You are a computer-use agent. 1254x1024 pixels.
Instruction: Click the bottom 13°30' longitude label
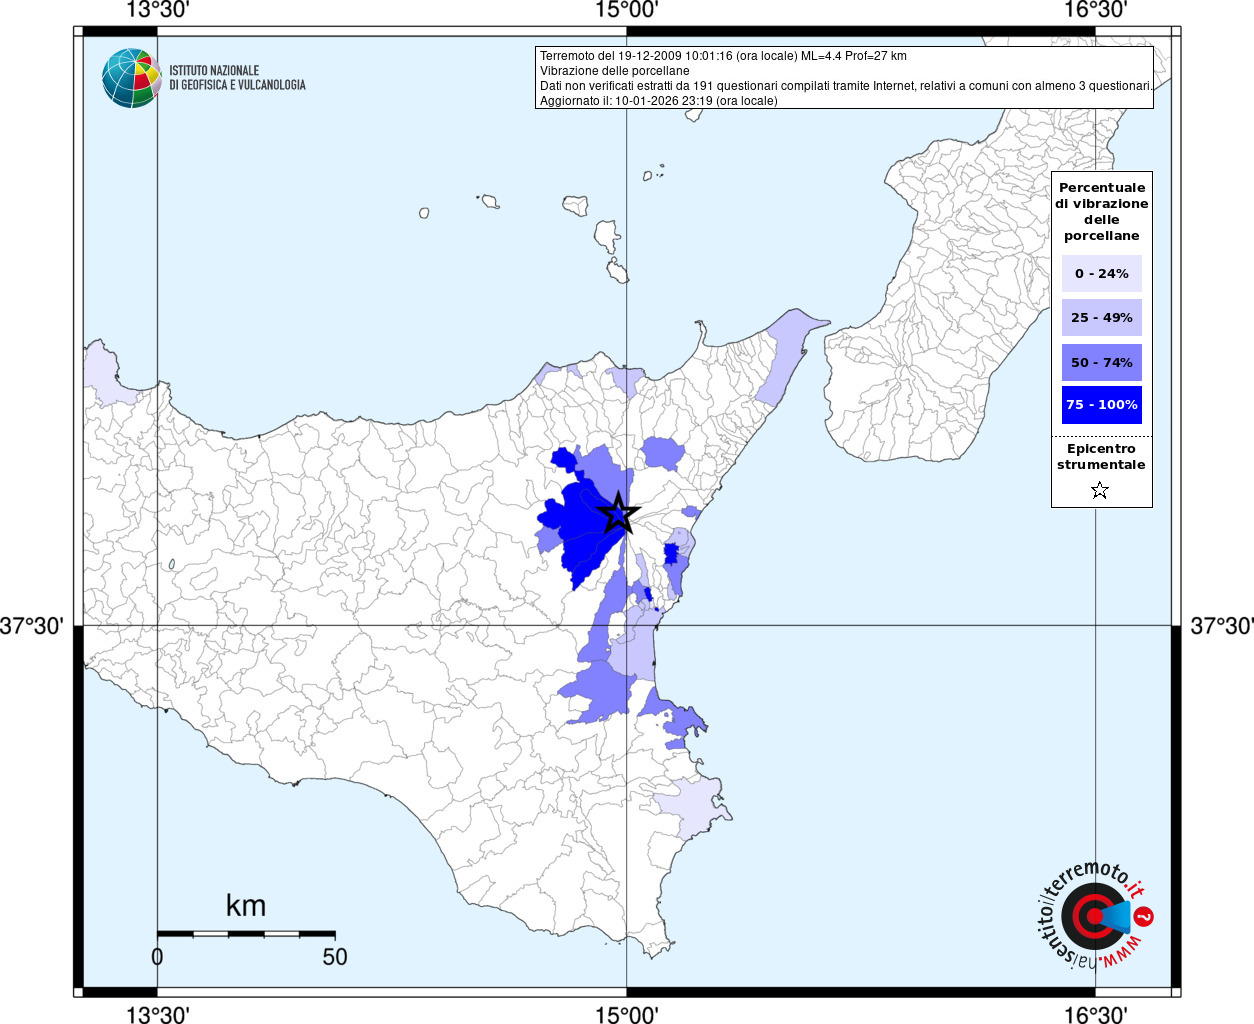tap(157, 1014)
